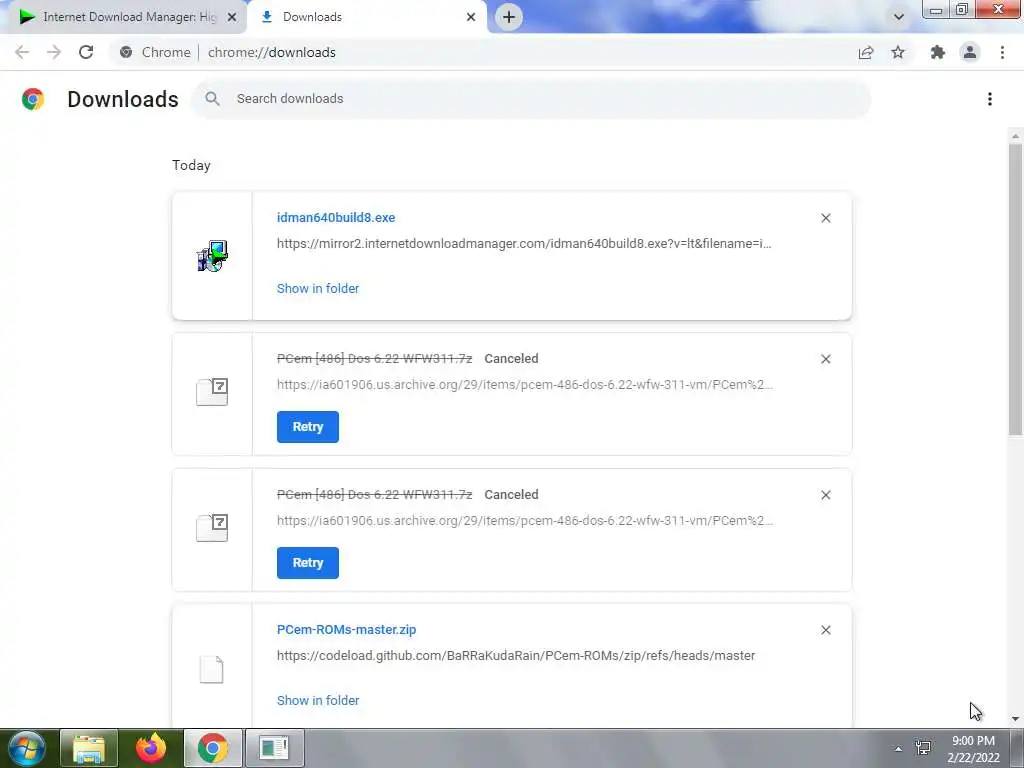The width and height of the screenshot is (1024, 768).
Task: Remove PCem-ROMs-master.zip from list
Action: click(x=825, y=630)
